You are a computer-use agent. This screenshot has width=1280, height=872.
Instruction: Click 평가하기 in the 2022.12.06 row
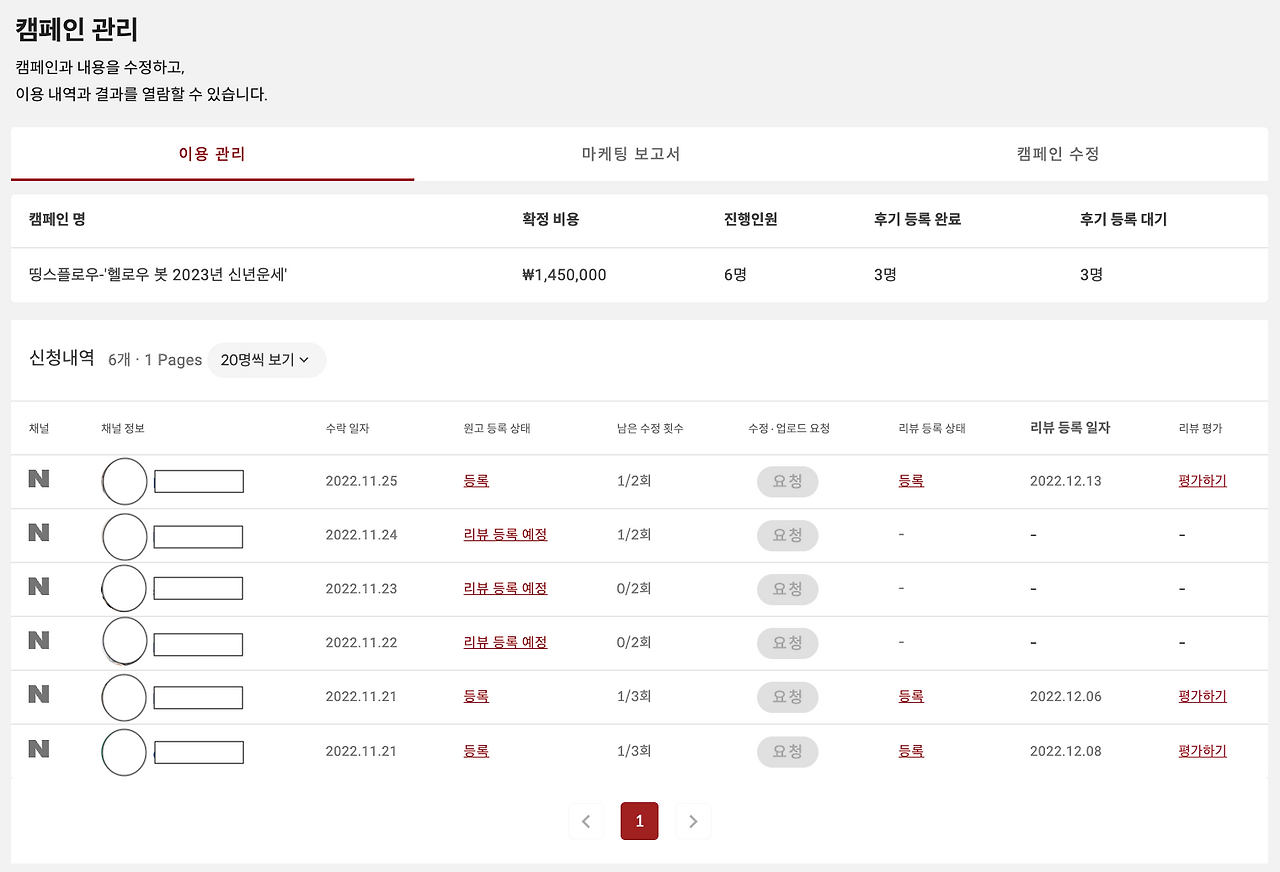pyautogui.click(x=1201, y=697)
